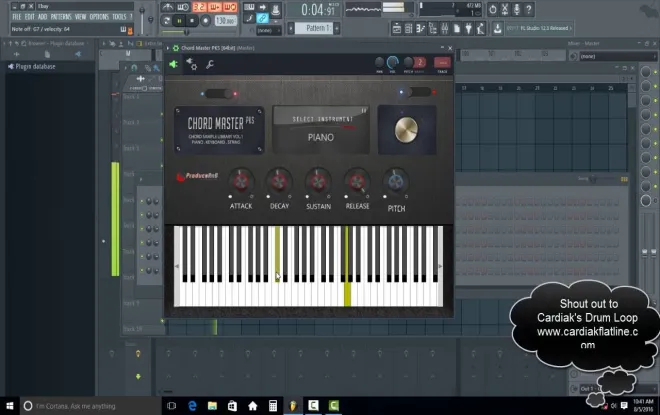Click the Chord Master green plug icon
Image resolution: width=660 pixels, height=415 pixels.
[x=173, y=64]
